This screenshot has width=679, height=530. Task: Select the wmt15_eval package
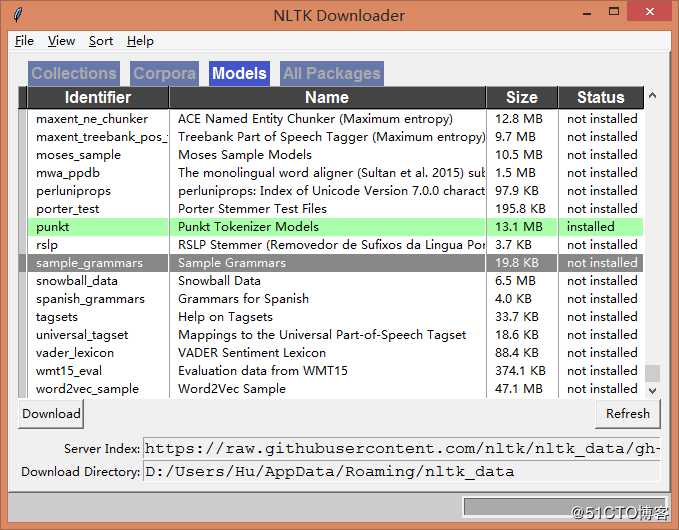(x=69, y=371)
